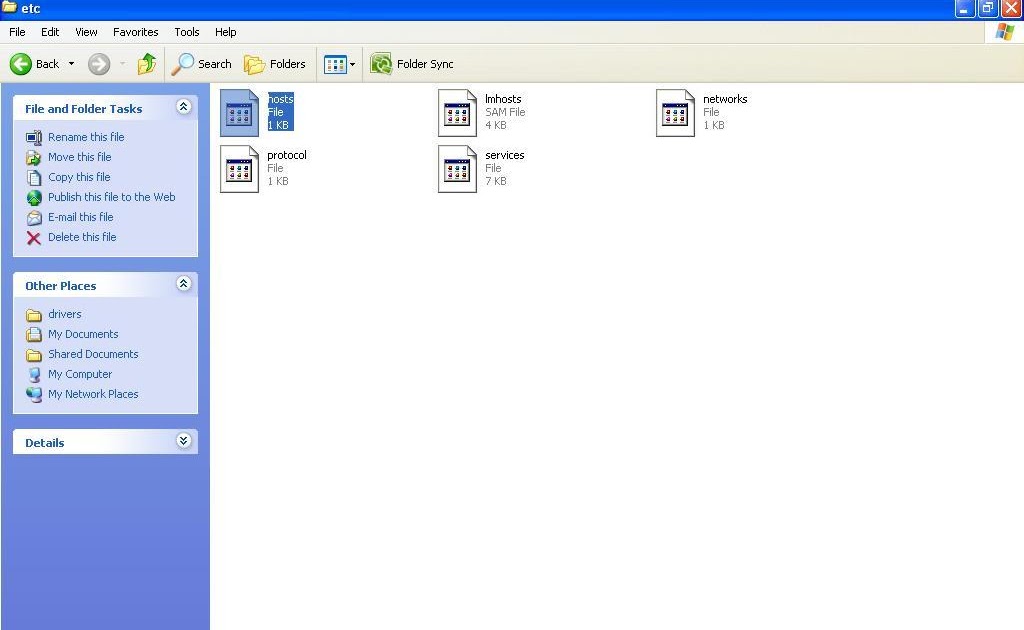
Task: Open the Edit menu
Action: tap(50, 32)
